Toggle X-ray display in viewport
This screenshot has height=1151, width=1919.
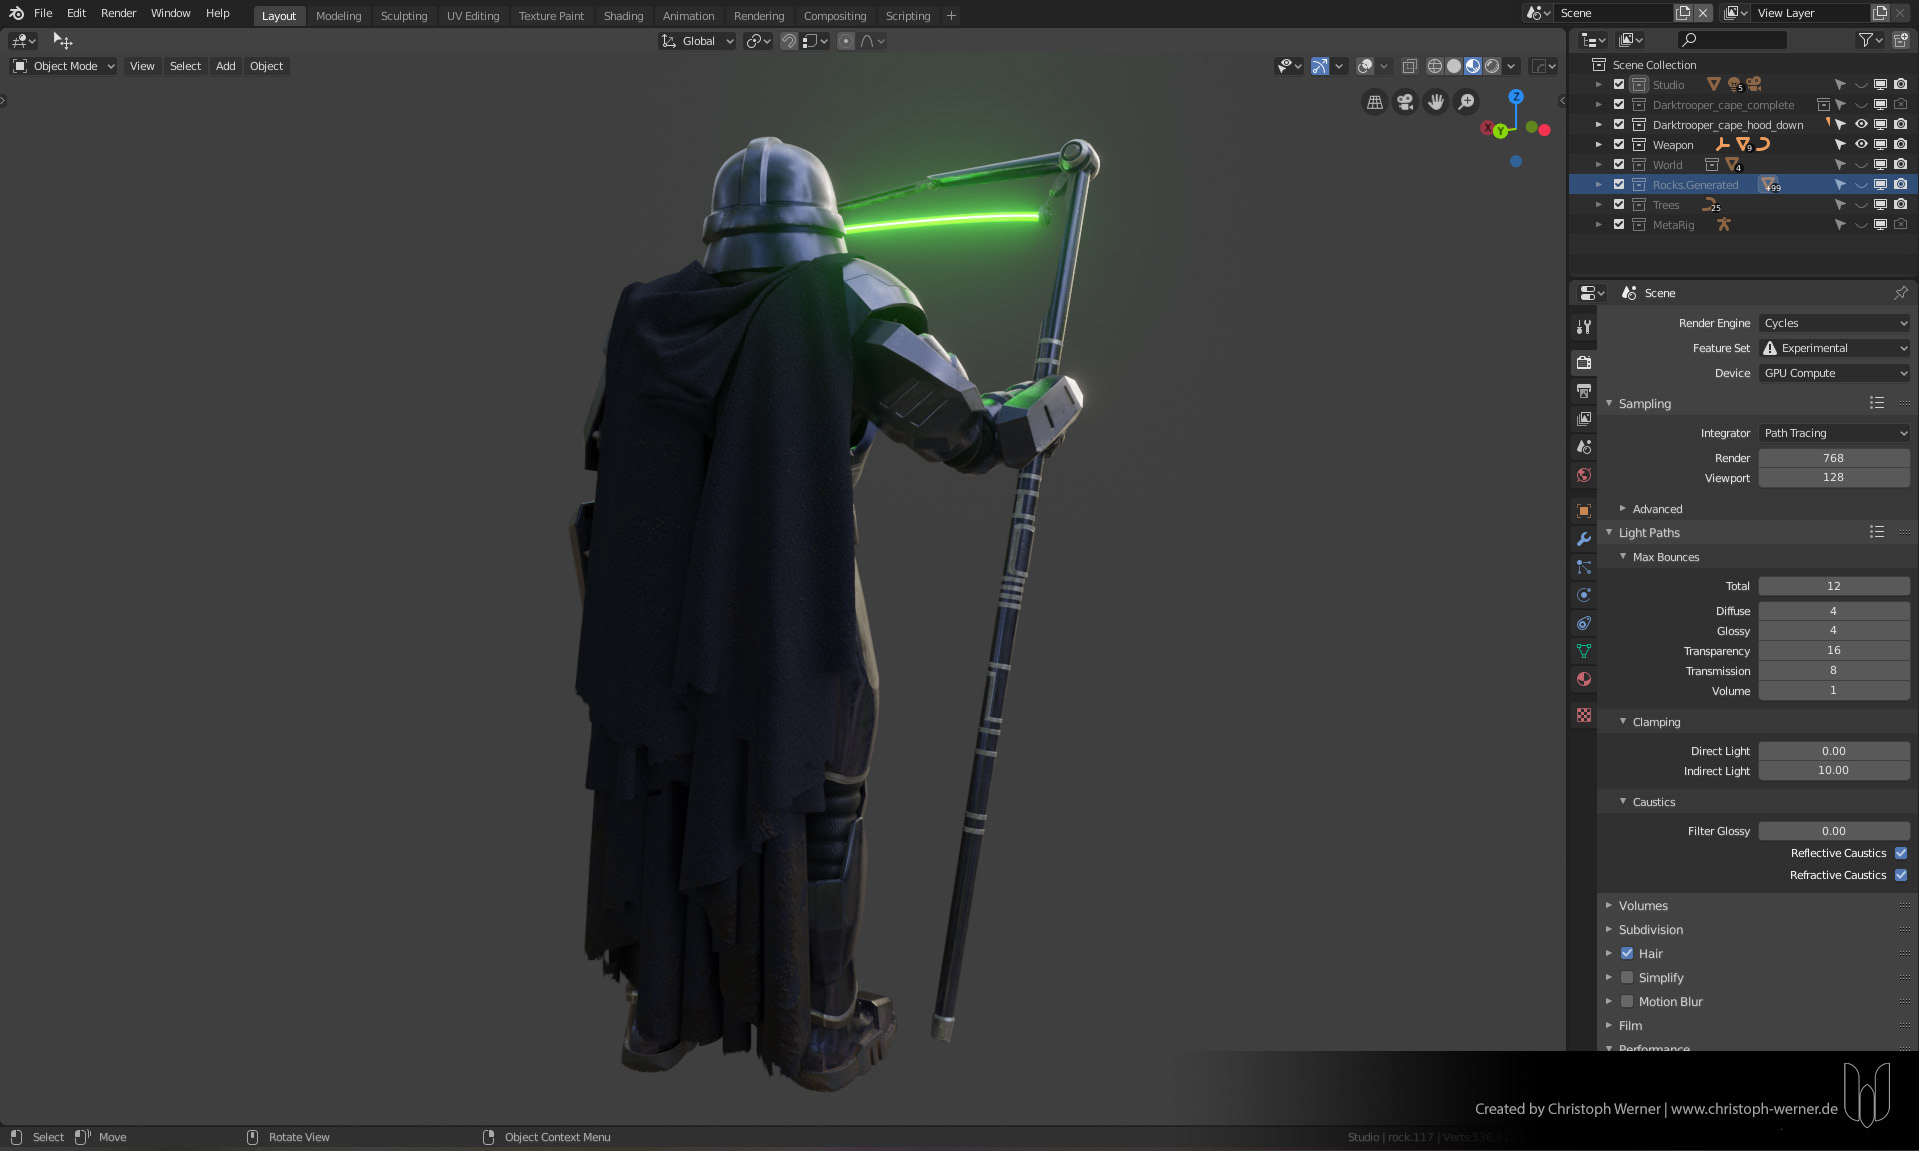point(1409,66)
